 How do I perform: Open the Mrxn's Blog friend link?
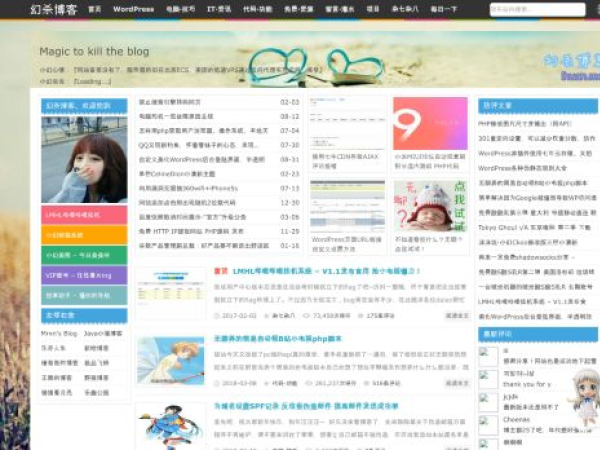tap(59, 332)
